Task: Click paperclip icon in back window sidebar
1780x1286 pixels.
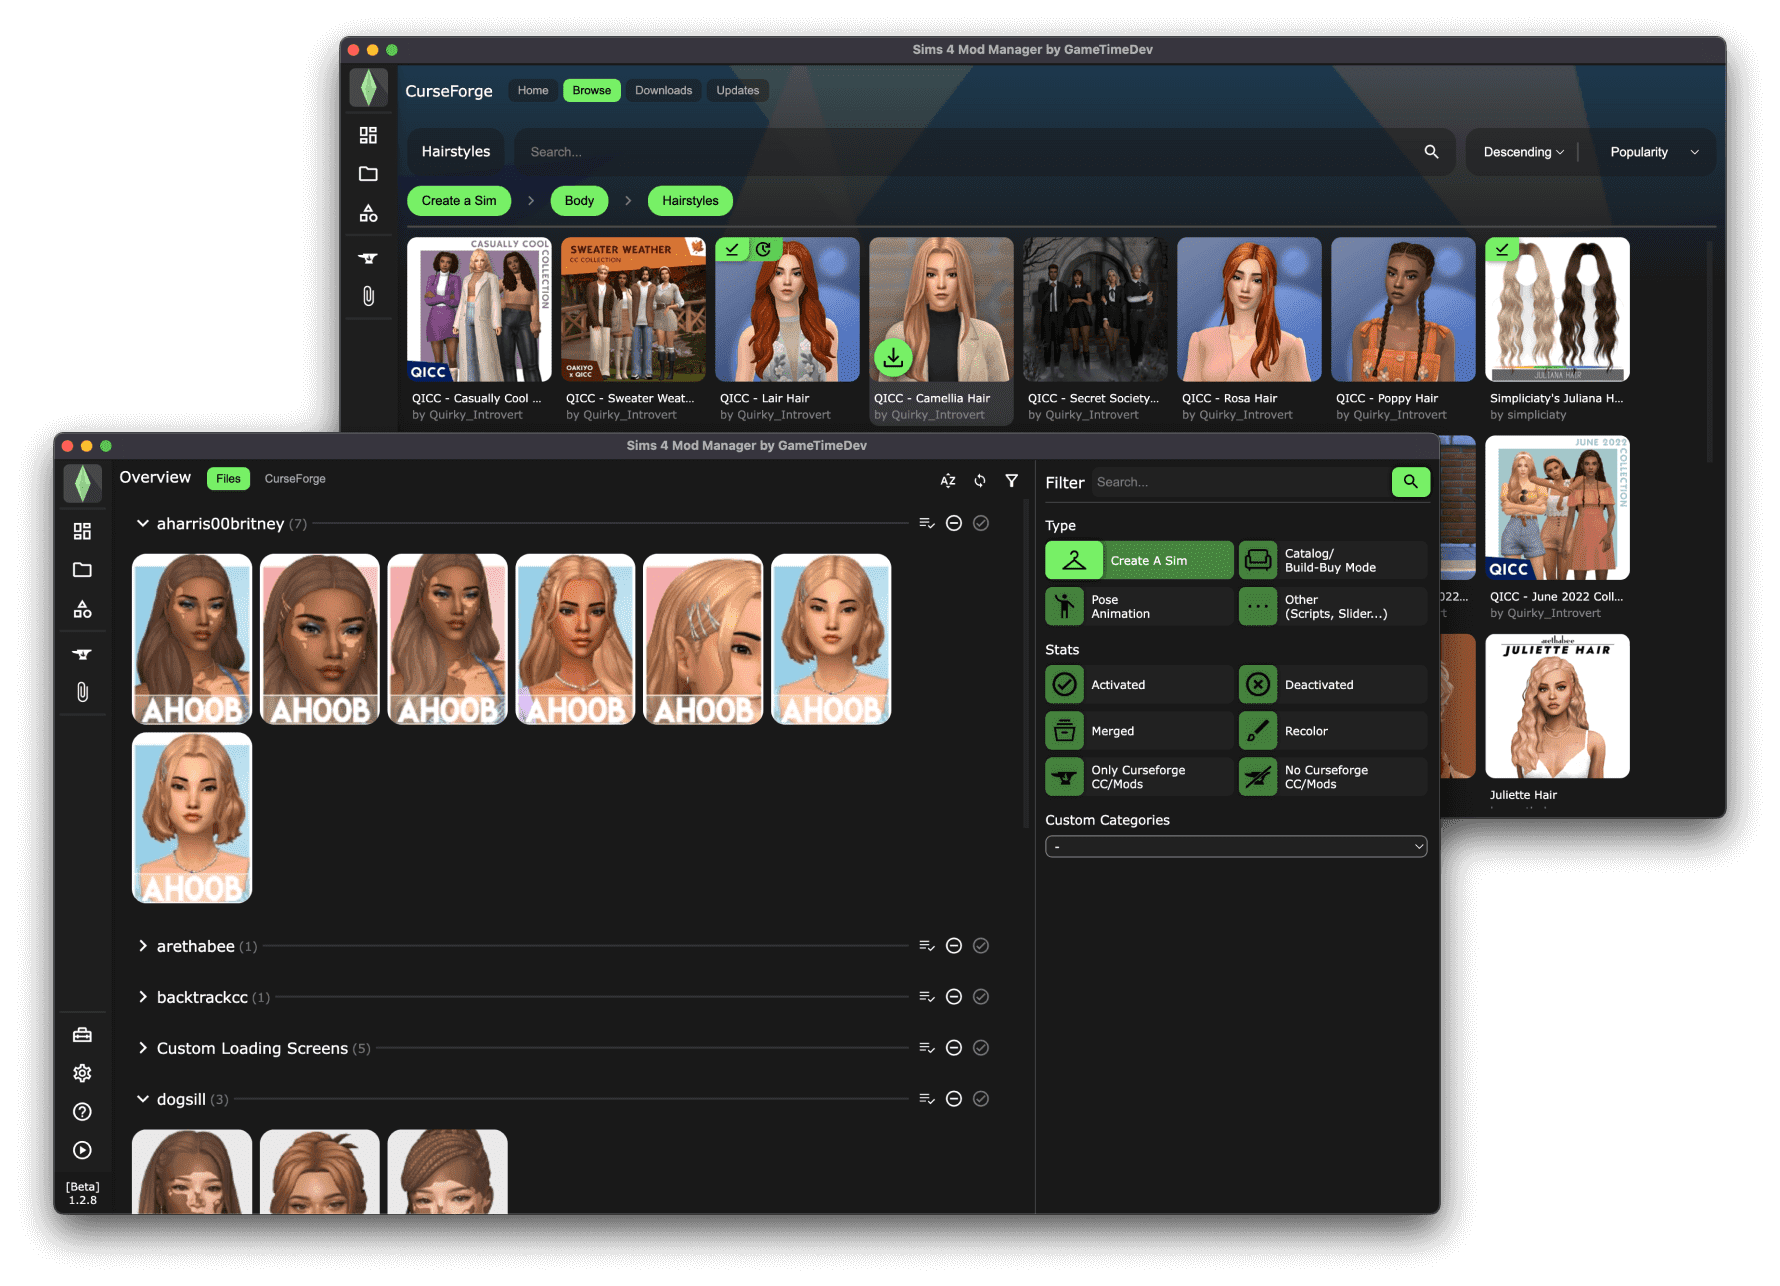Action: click(x=369, y=296)
